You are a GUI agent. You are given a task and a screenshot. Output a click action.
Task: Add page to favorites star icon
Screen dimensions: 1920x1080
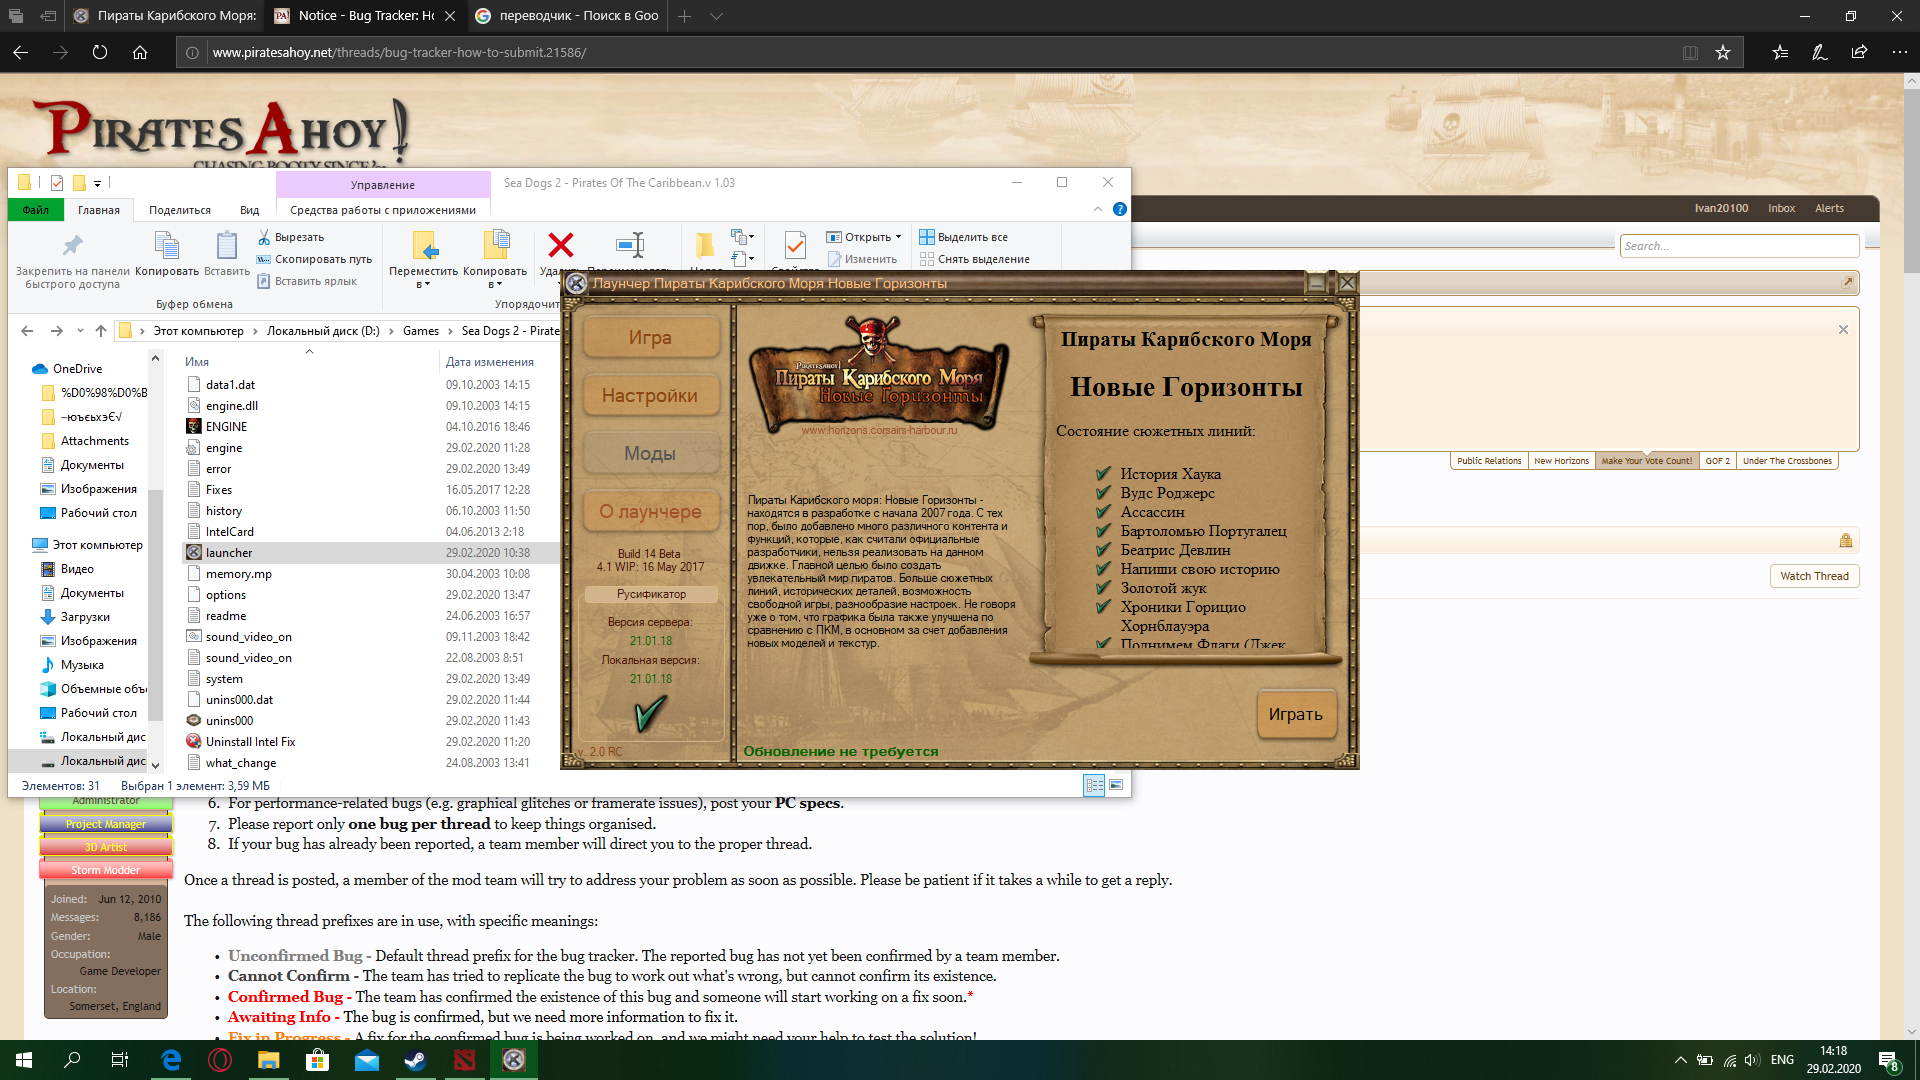pos(1723,52)
